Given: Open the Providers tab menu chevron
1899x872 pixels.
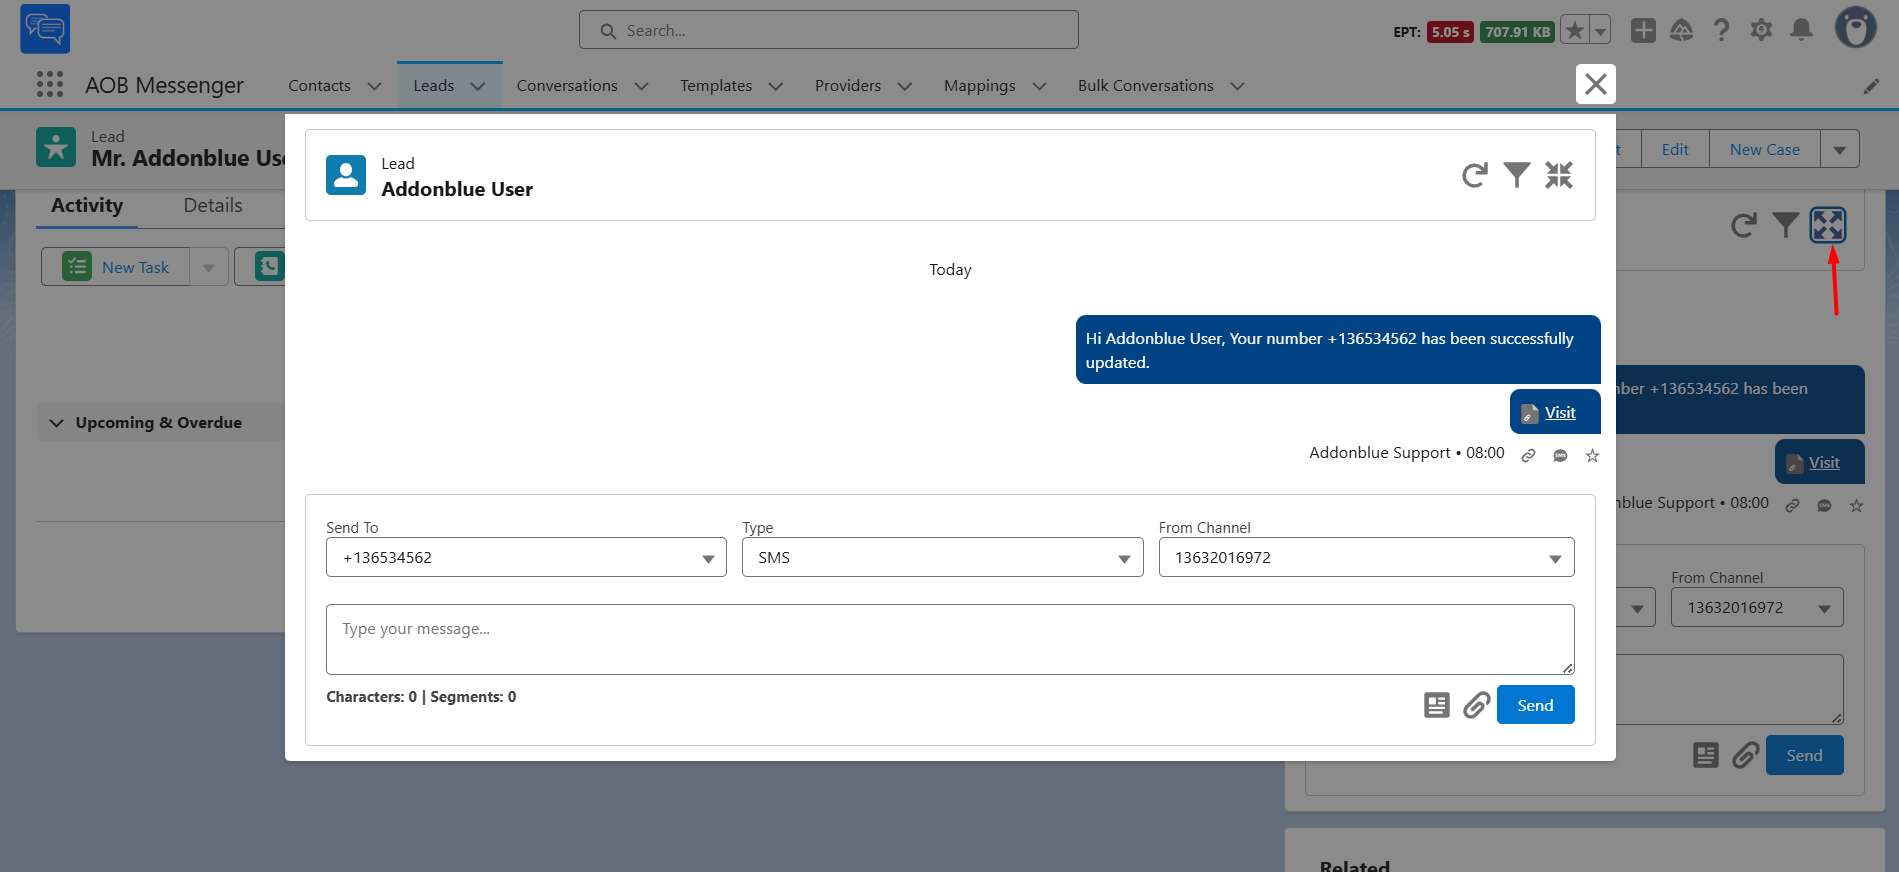Looking at the screenshot, I should (905, 86).
